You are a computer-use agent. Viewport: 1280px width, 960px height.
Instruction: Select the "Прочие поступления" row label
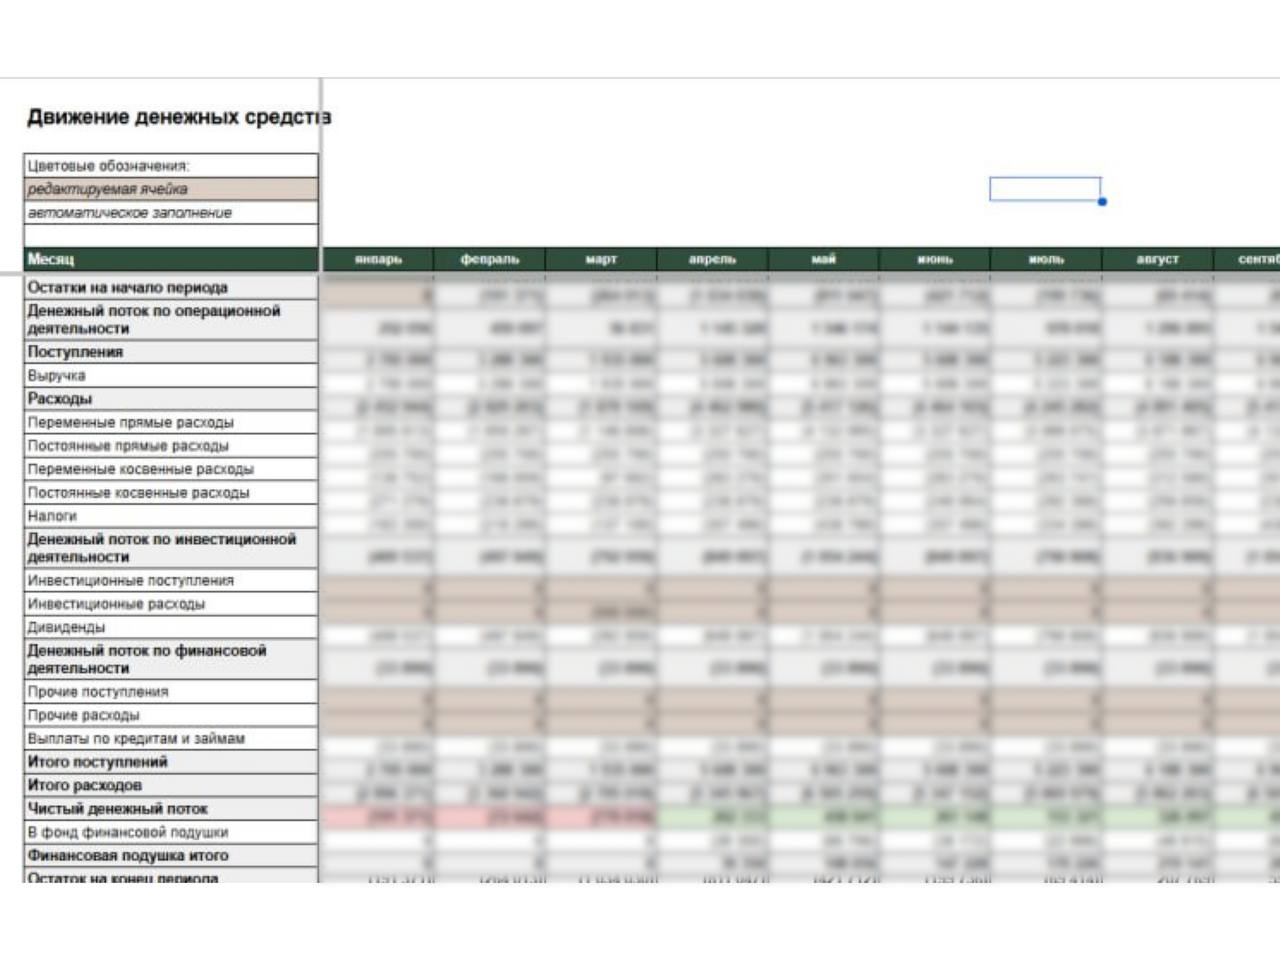point(171,692)
